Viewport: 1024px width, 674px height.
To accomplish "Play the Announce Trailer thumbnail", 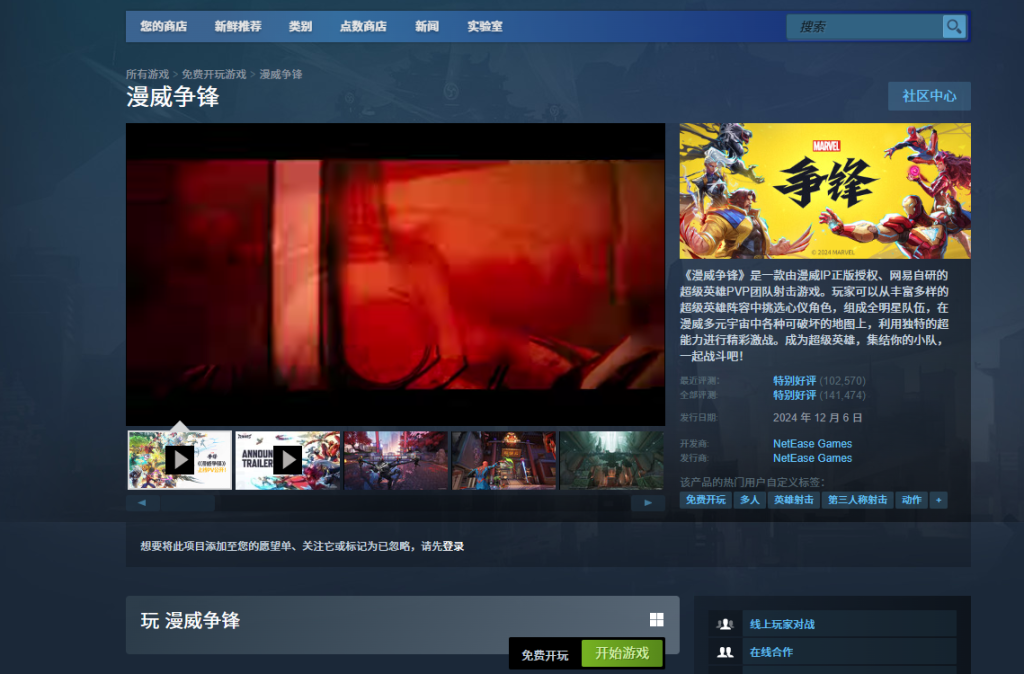I will pyautogui.click(x=287, y=460).
